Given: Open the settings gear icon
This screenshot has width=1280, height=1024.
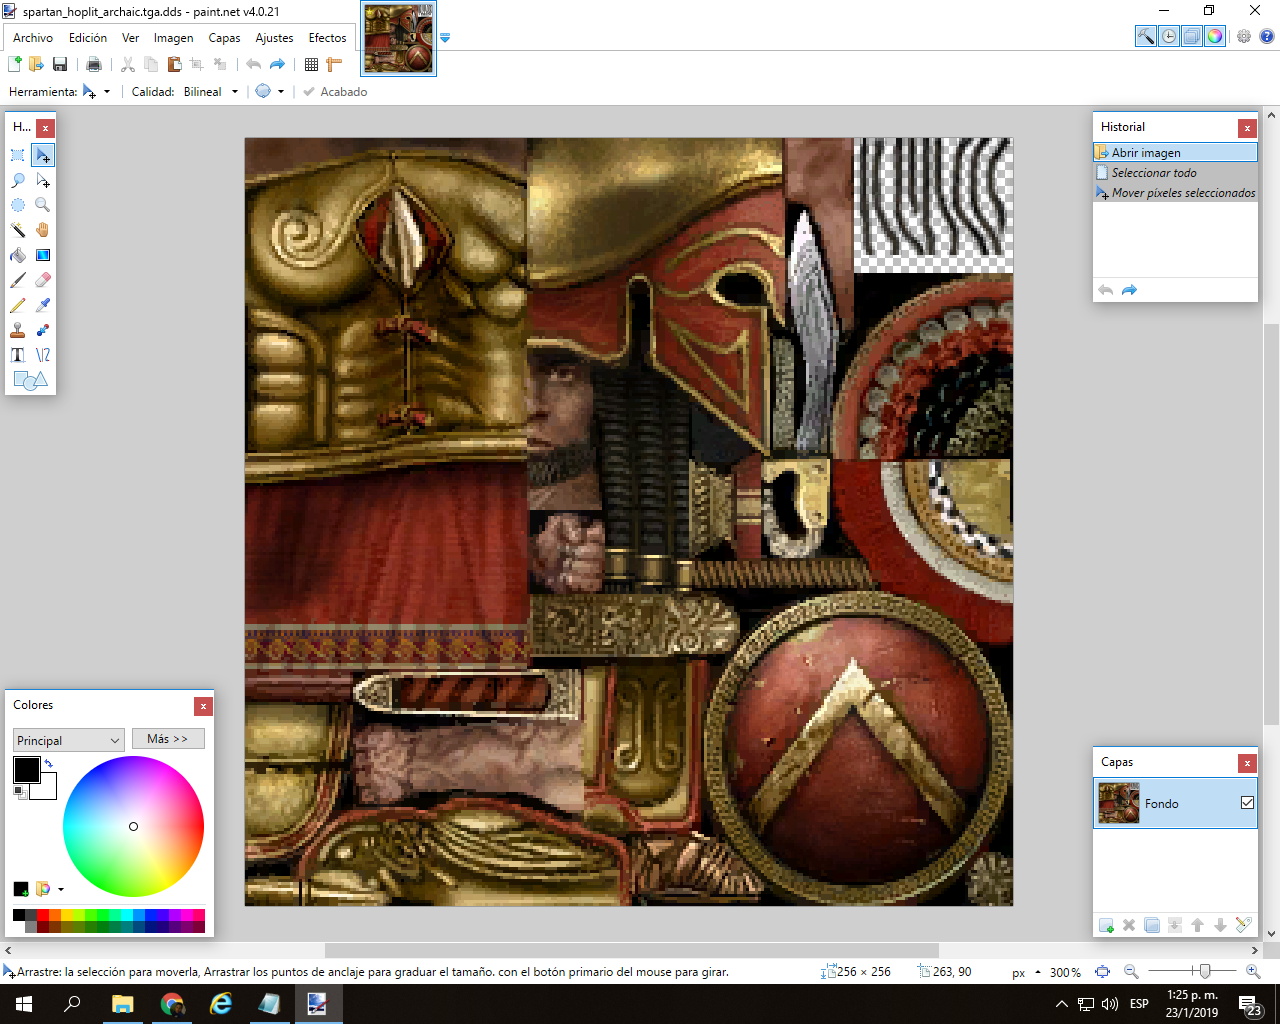Looking at the screenshot, I should [x=1244, y=36].
